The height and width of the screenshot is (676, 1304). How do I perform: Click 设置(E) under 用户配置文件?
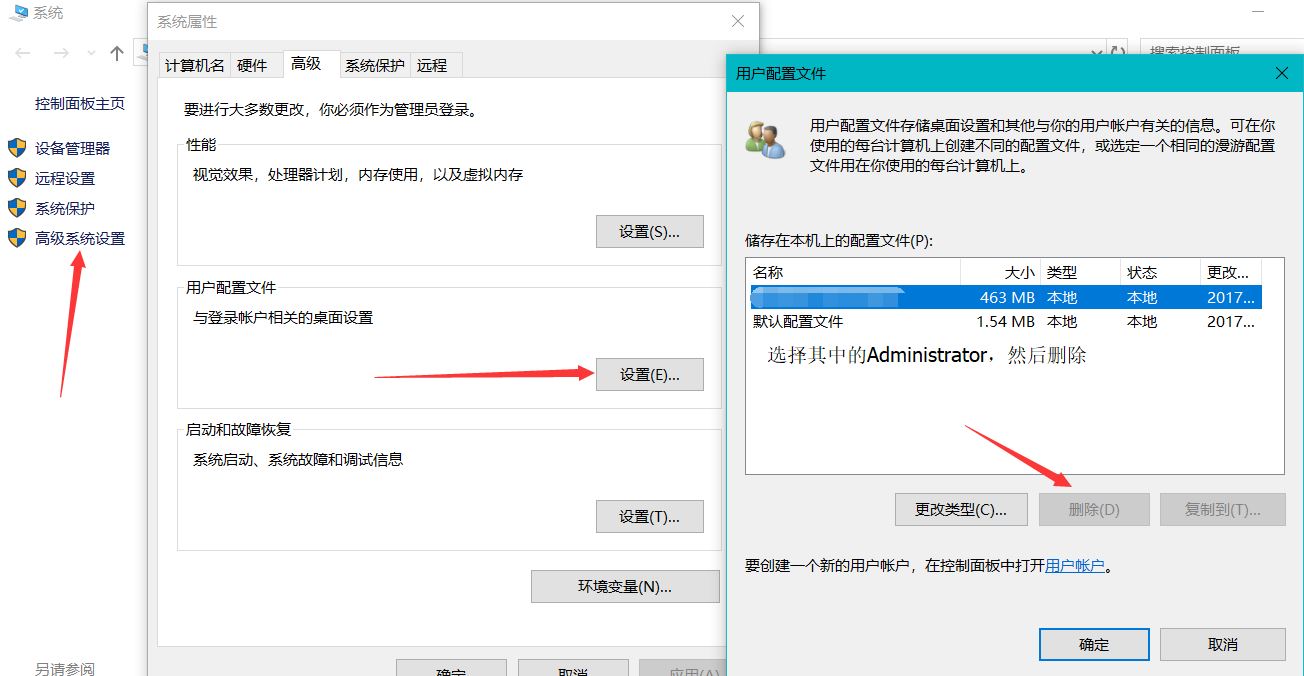[x=649, y=373]
